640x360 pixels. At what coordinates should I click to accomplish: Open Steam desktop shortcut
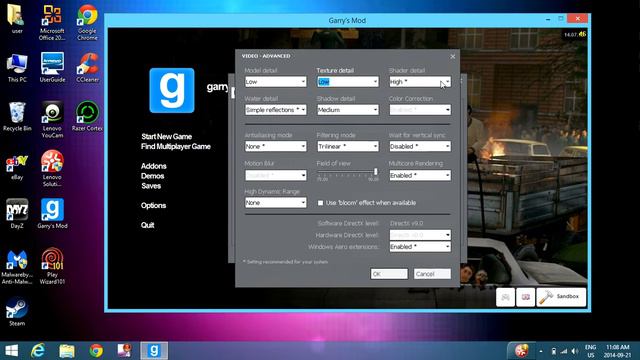[x=17, y=312]
